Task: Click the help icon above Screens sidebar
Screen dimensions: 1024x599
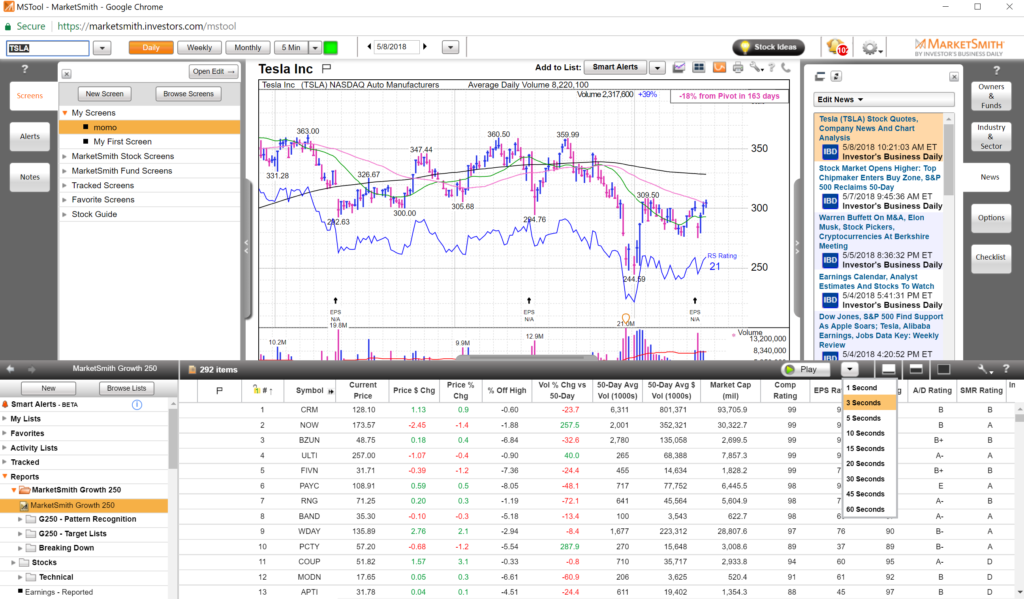Action: 25,69
